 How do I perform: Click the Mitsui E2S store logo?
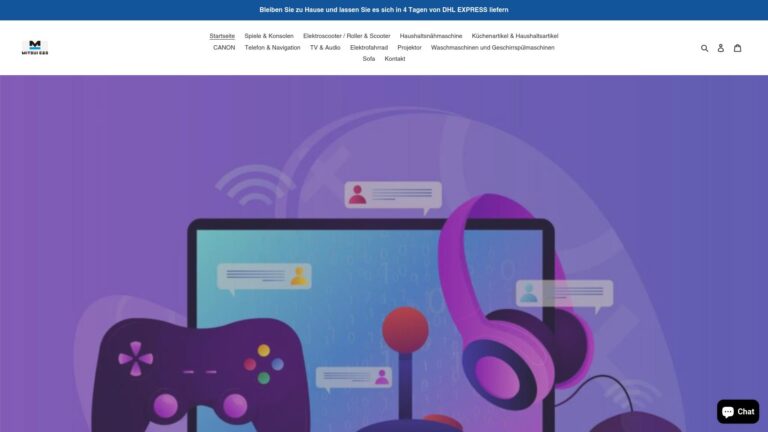click(x=35, y=47)
